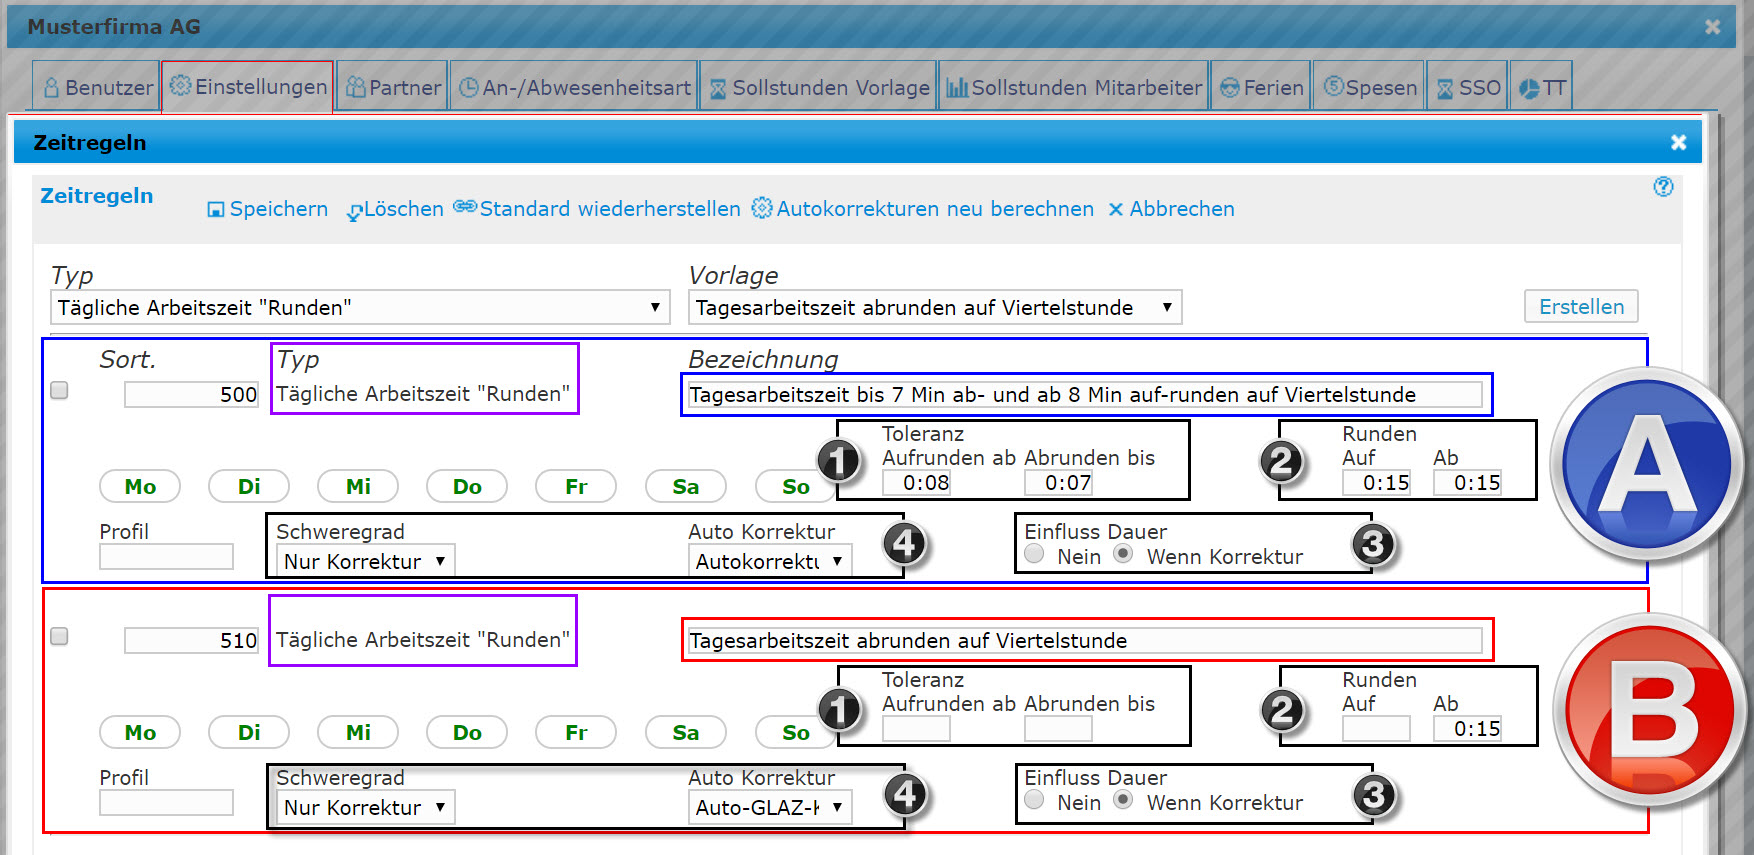Close the Zeitregeln dialog
Image resolution: width=1754 pixels, height=855 pixels.
click(x=1679, y=142)
